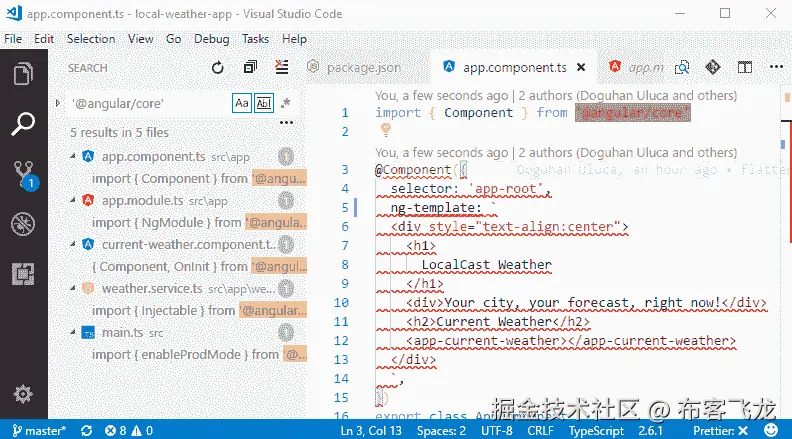This screenshot has height=439, width=792.
Task: Open the View menu
Action: coord(140,39)
